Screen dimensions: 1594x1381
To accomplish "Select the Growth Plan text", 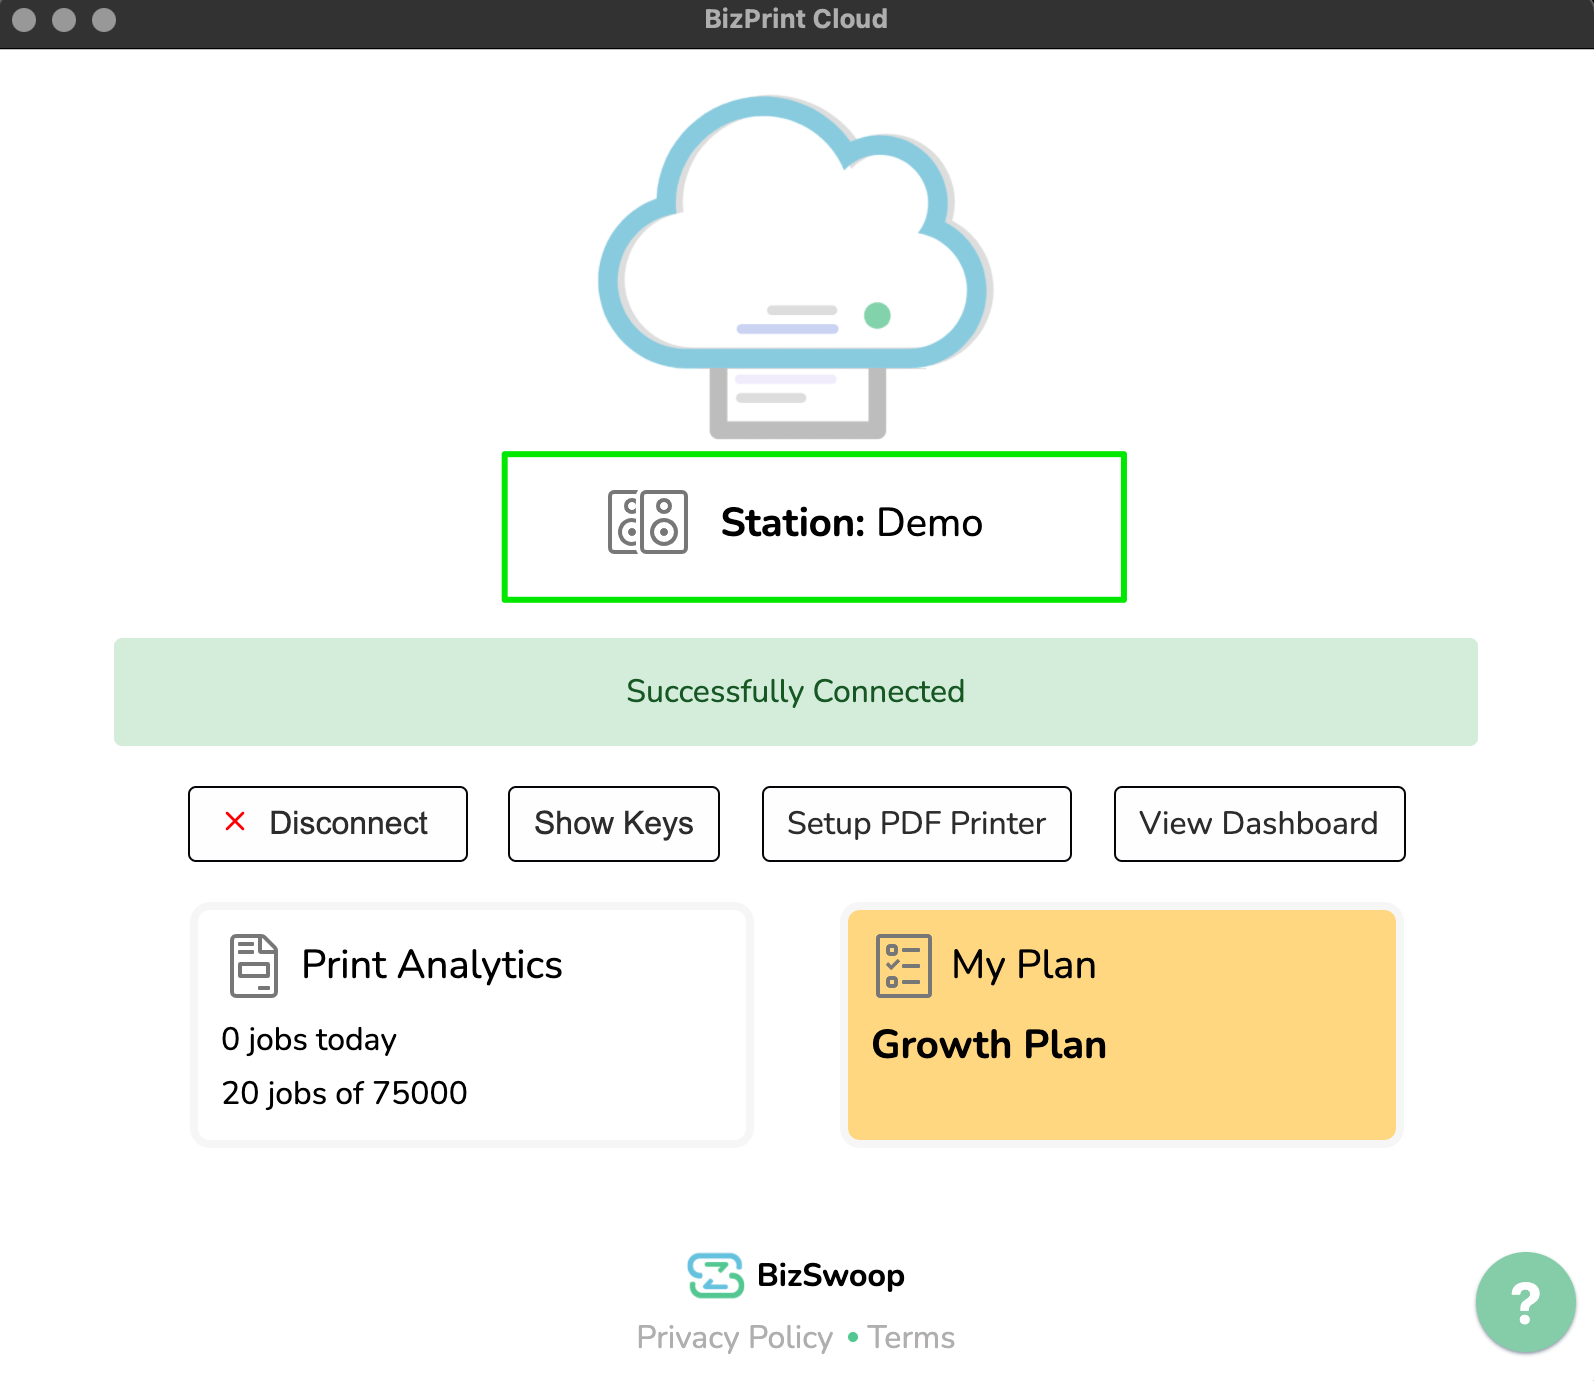I will (989, 1045).
